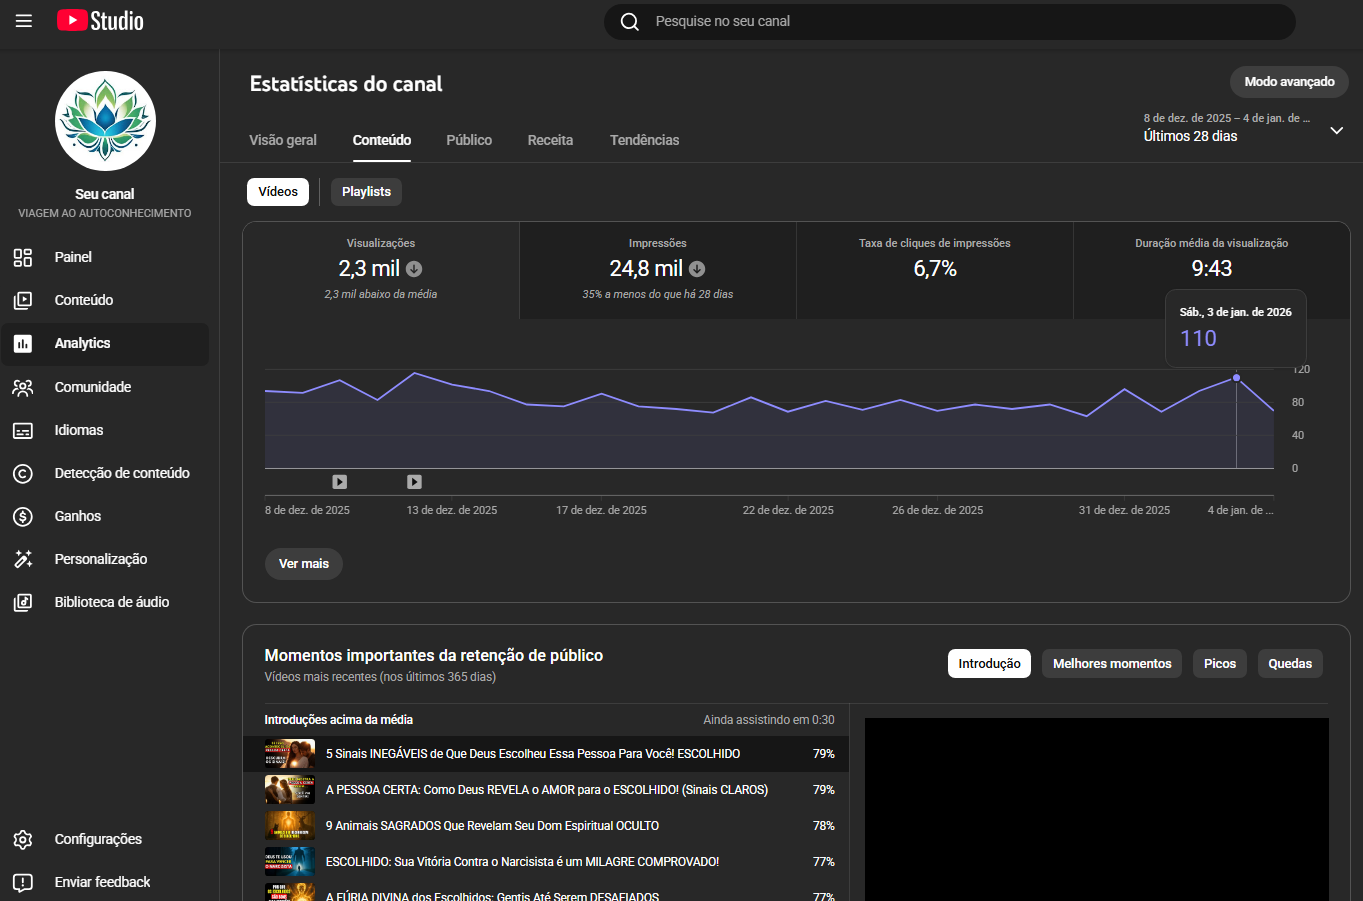Open Configurações settings
Screen dimensions: 1363x901
105,839
